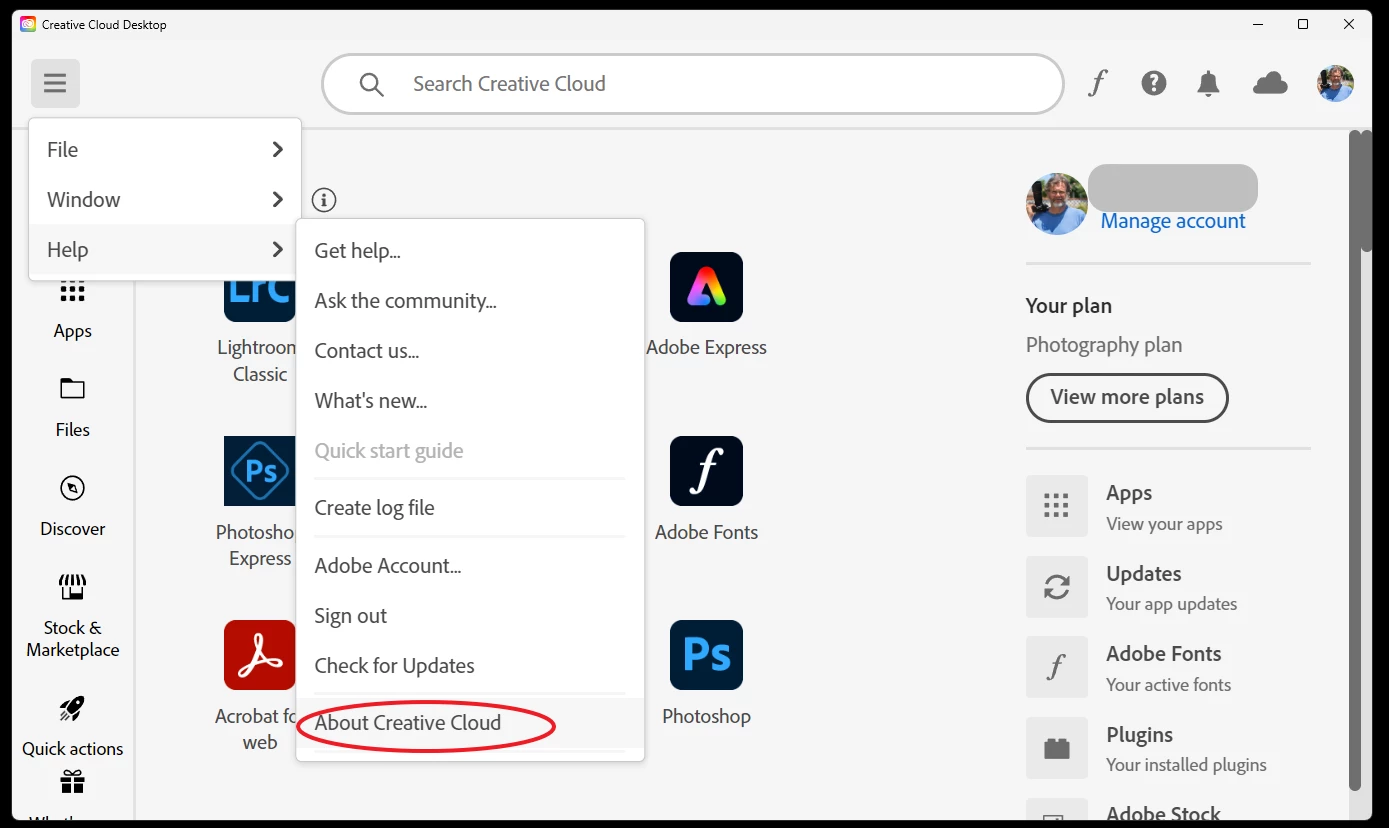1389x828 pixels.
Task: Click the Apps grid icon in right panel
Action: pos(1057,506)
